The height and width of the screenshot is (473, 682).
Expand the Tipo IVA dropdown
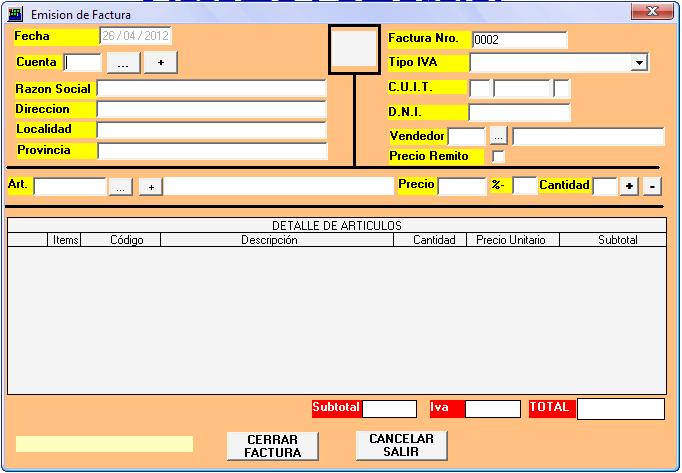point(639,63)
